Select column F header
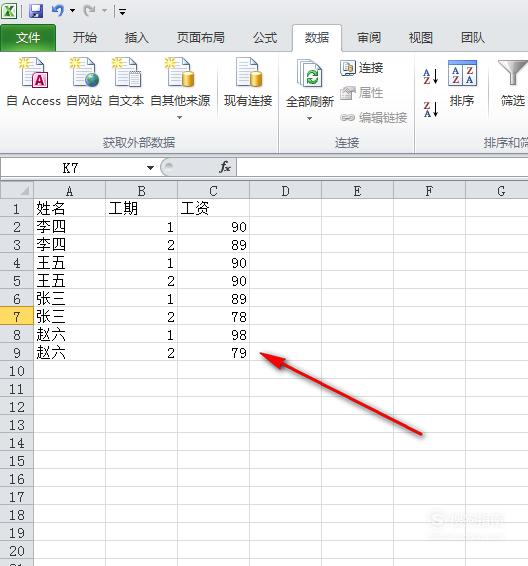Screen dimensions: 528x566 pos(429,191)
